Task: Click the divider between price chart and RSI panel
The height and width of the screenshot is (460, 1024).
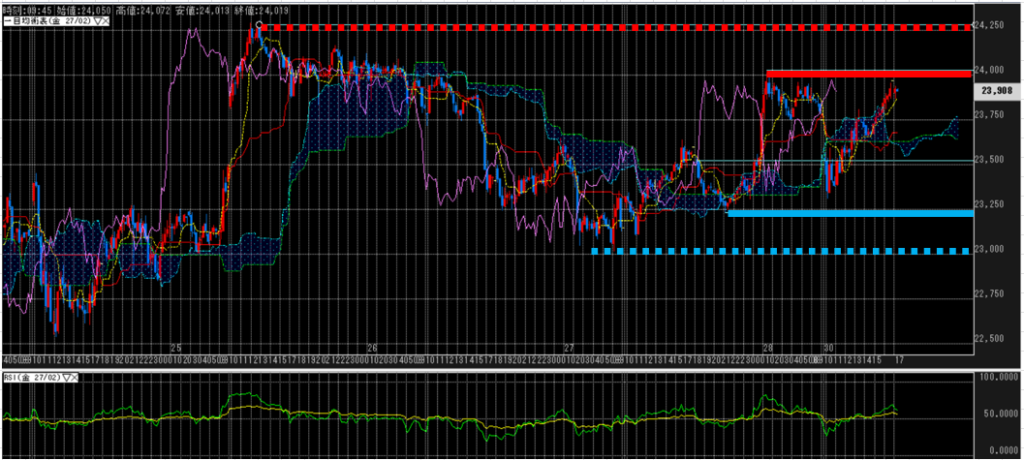Action: pyautogui.click(x=500, y=368)
